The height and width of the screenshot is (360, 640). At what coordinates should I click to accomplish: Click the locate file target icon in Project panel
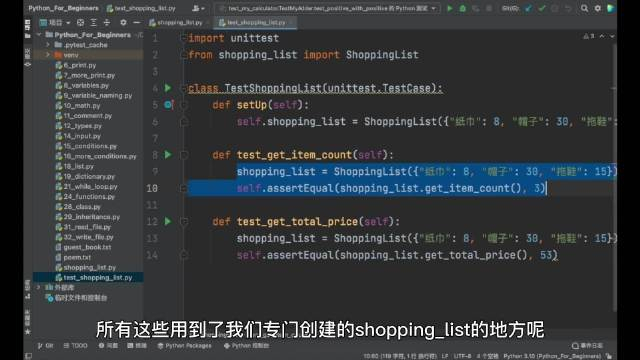[80, 22]
